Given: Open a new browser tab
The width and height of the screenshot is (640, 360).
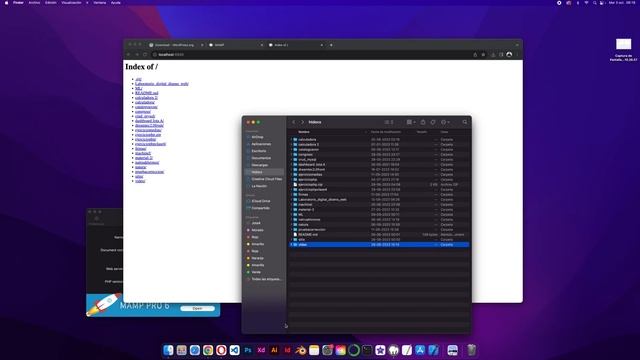Looking at the screenshot, I should [331, 45].
